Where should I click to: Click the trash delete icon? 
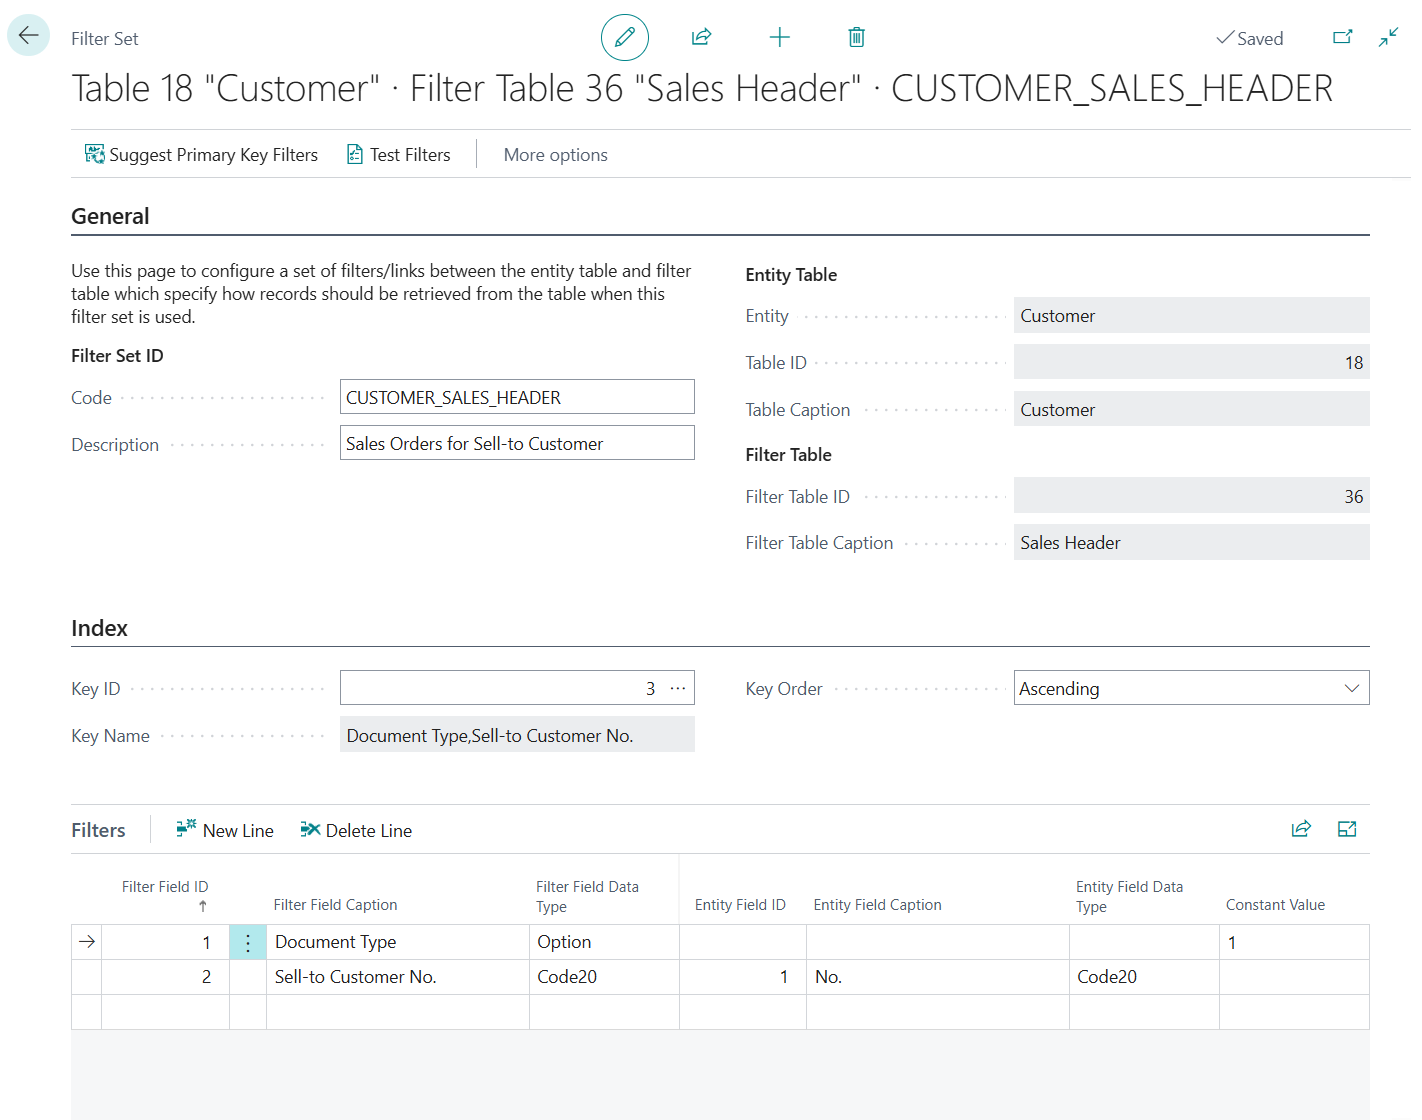pos(856,38)
